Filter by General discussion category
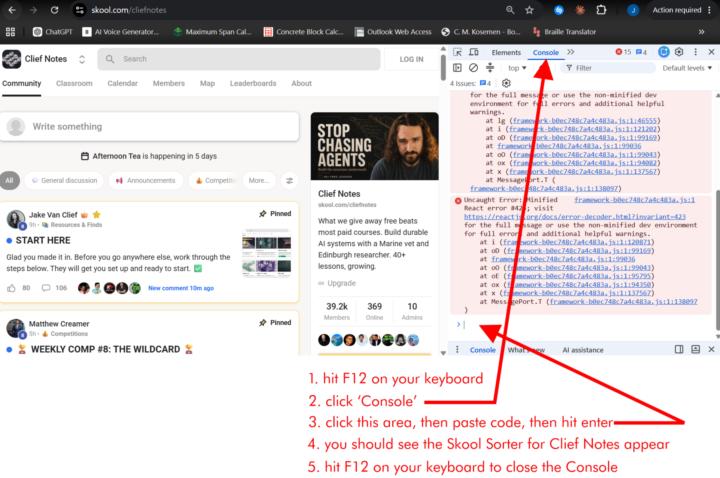This screenshot has height=478, width=720. (x=64, y=180)
